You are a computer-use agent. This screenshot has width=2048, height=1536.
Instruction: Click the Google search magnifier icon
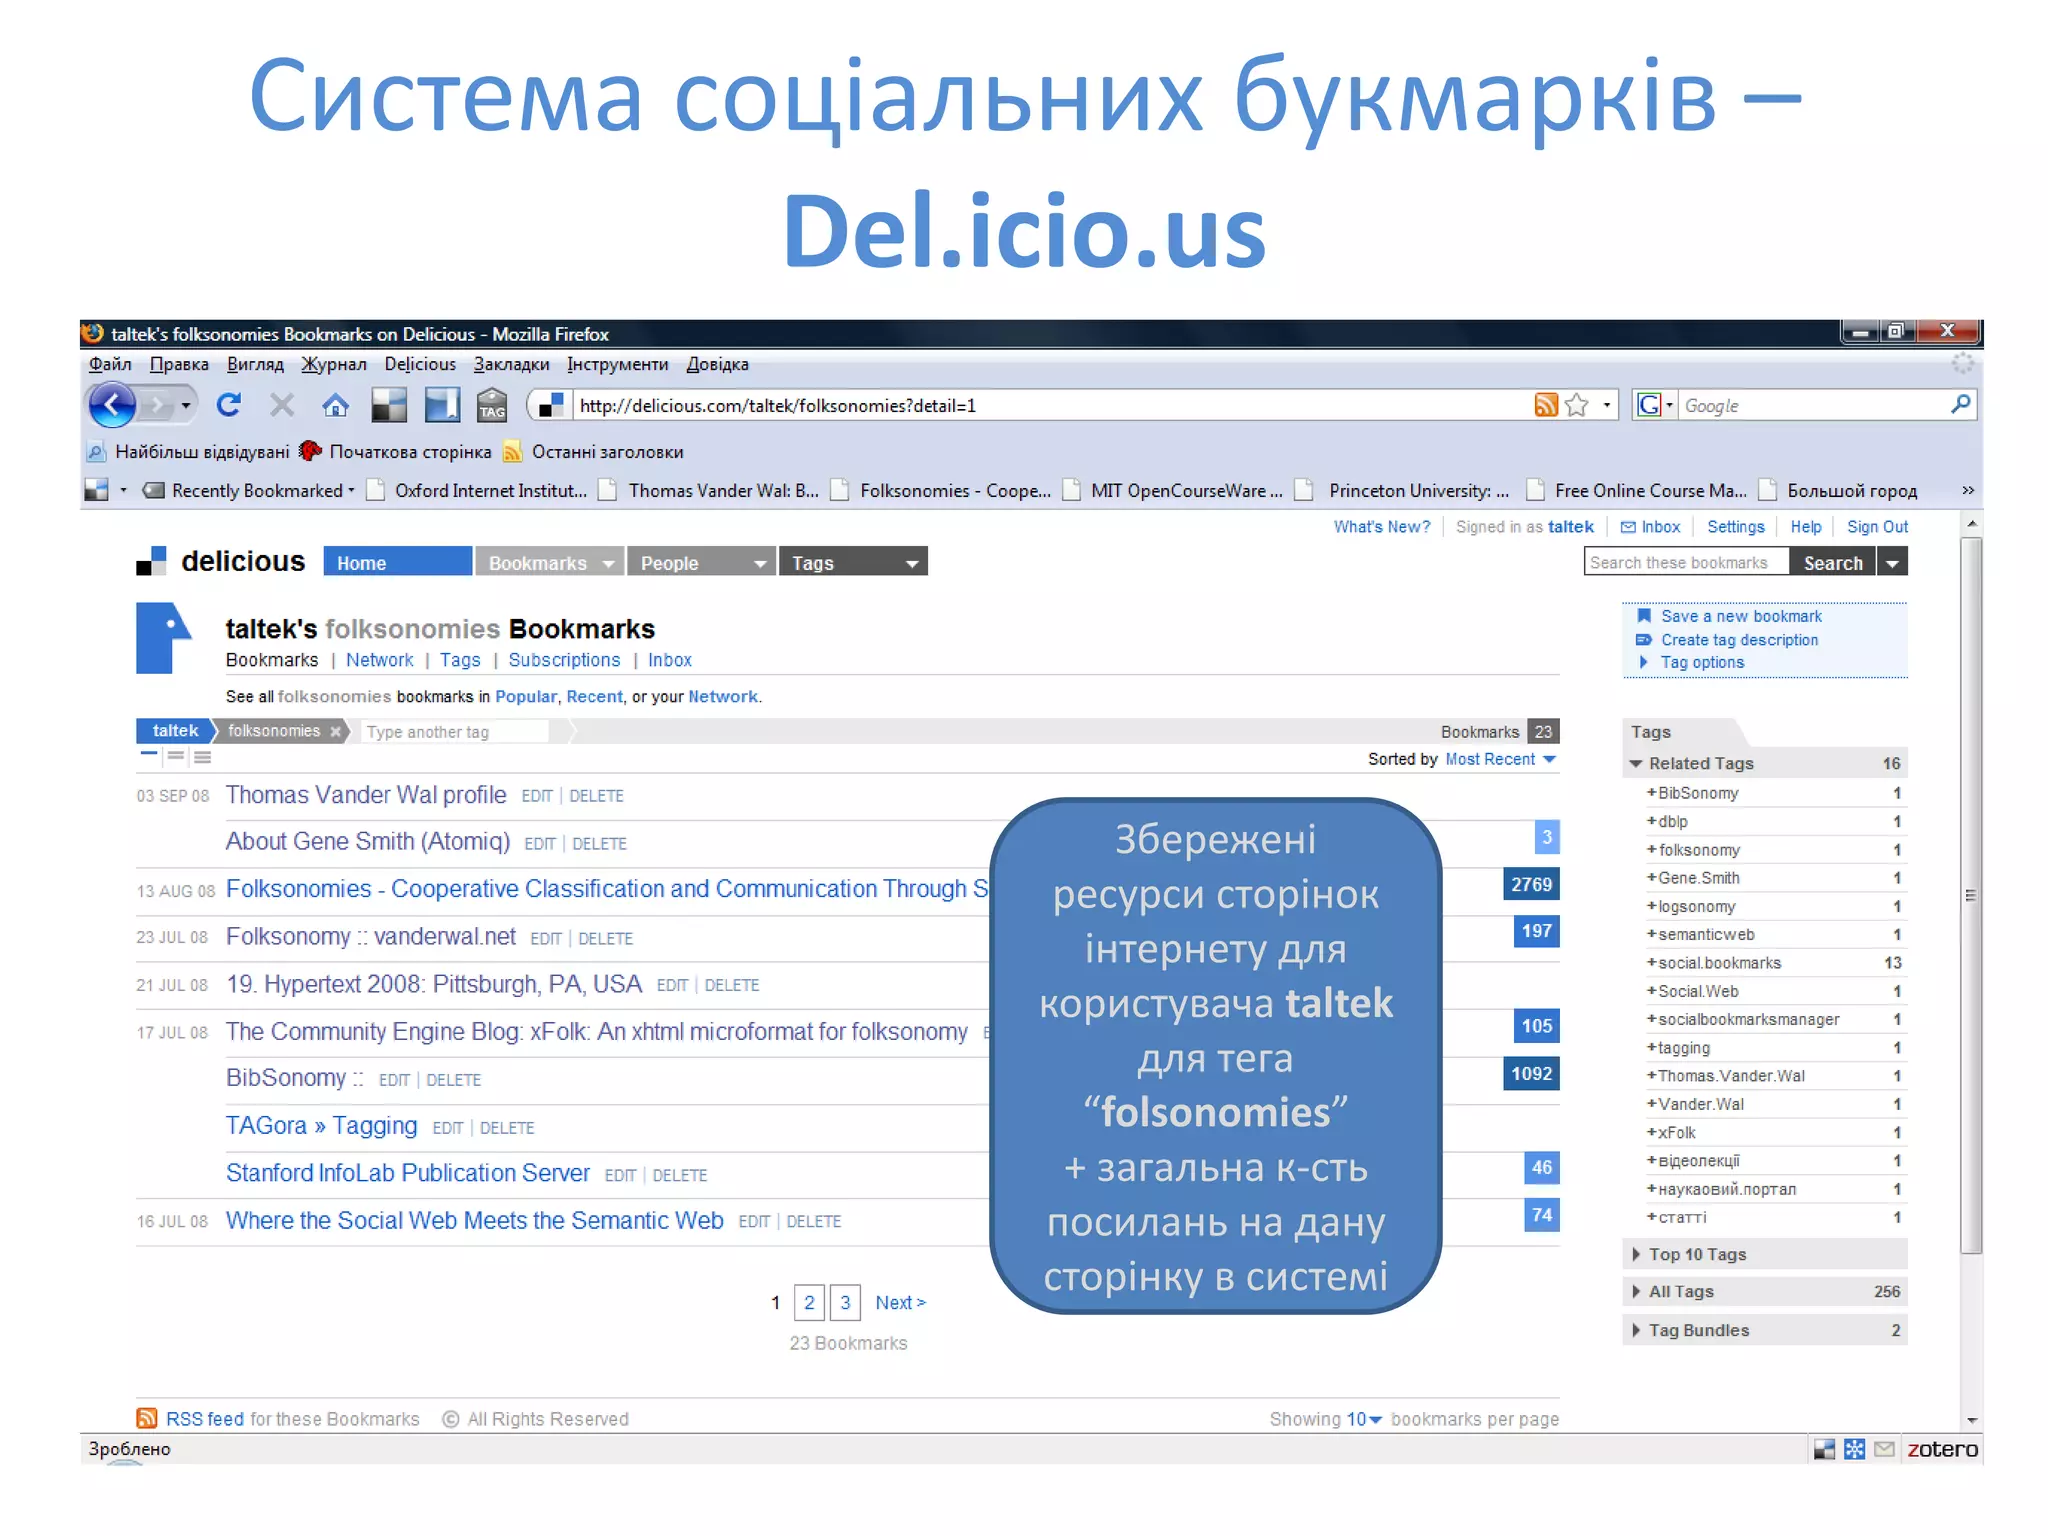[x=1960, y=404]
